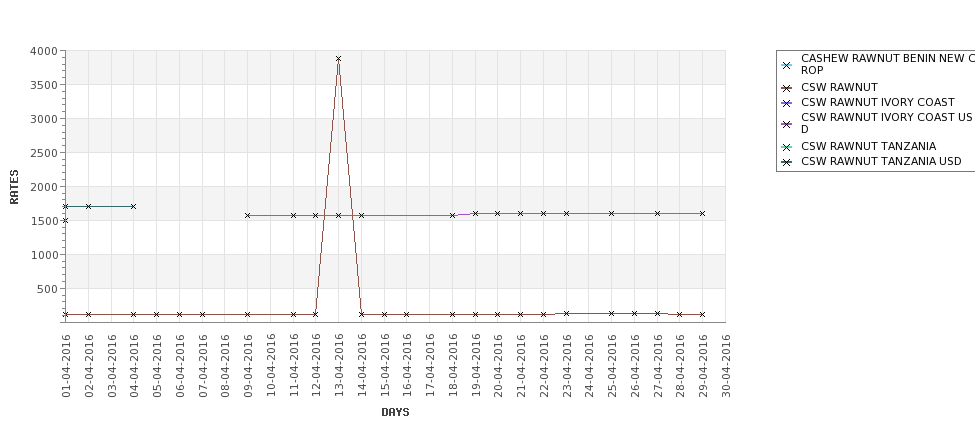Click the CSW RAWNUT IVORY COAST USD legend marker
This screenshot has width=975, height=429.
click(x=787, y=124)
